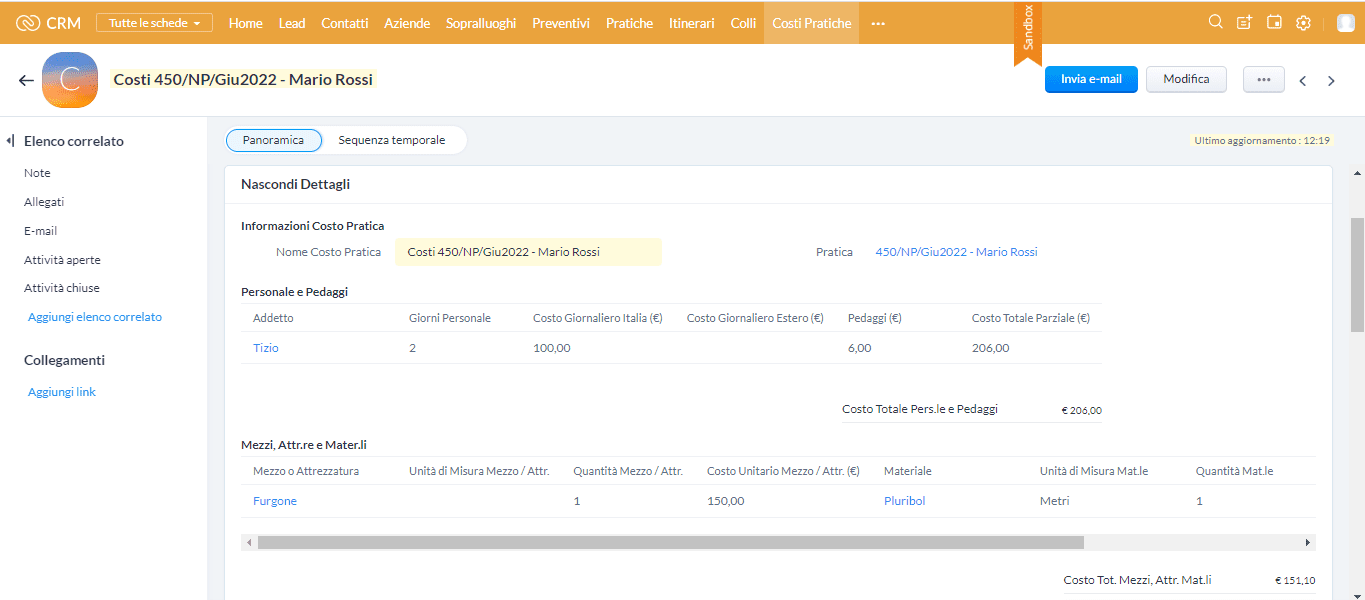Click the Nome Costo Pratica field

(528, 252)
